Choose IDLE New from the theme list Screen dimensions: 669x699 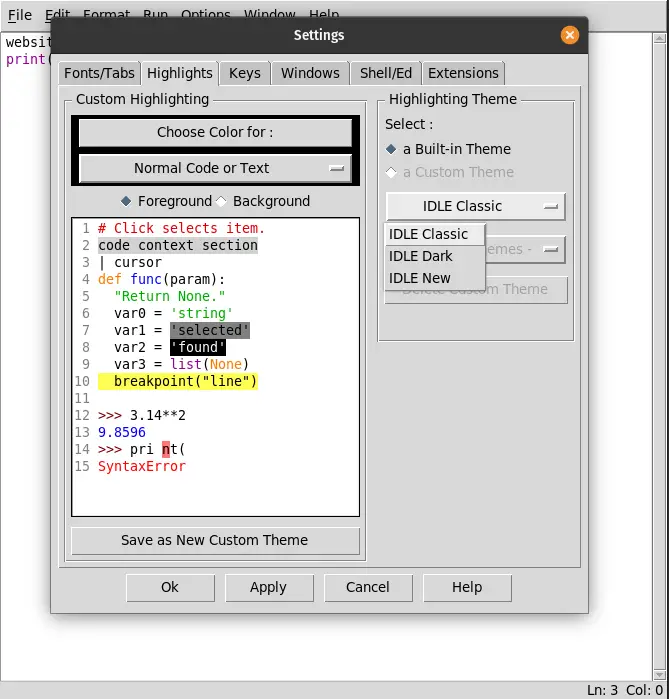435,278
